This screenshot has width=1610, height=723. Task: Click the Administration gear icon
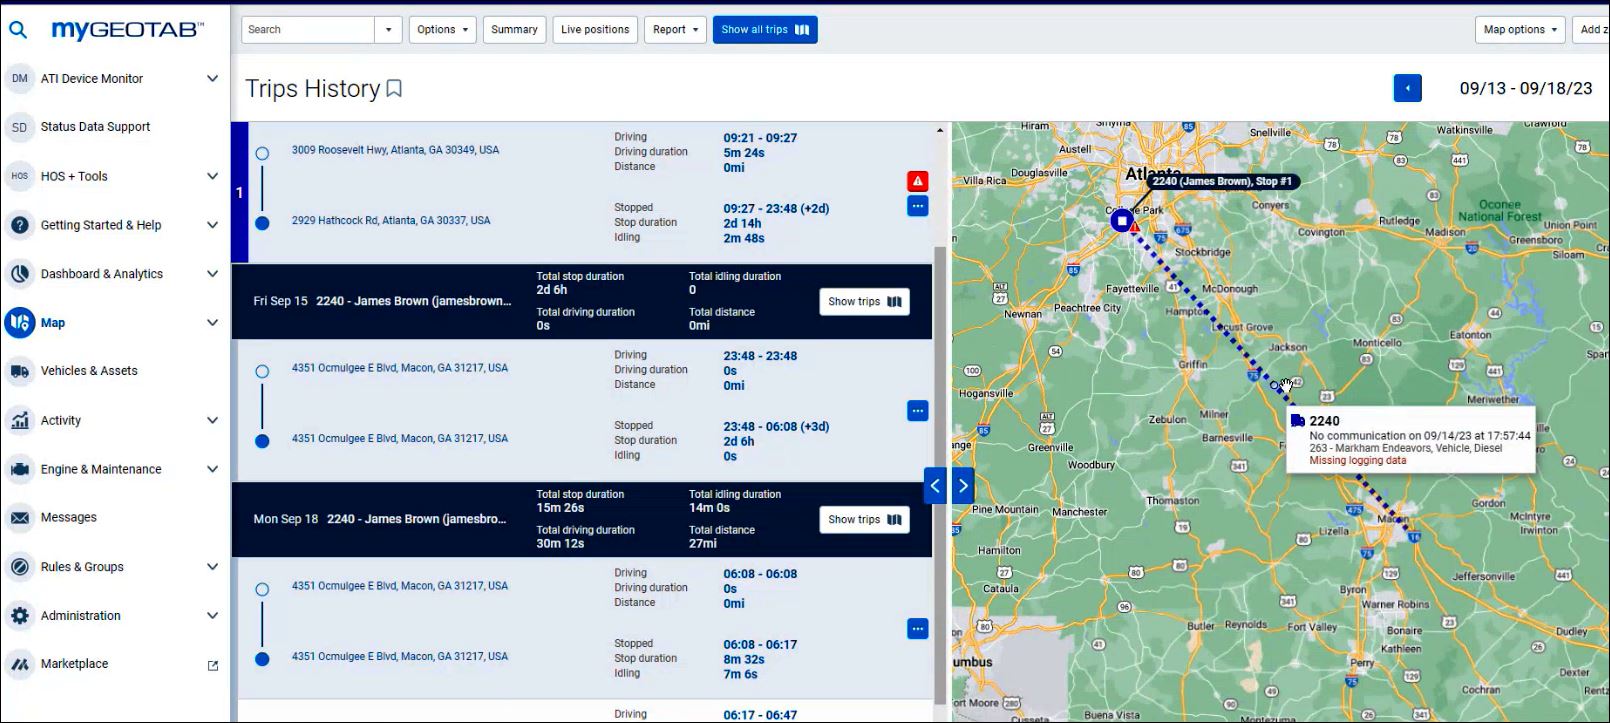coord(20,616)
